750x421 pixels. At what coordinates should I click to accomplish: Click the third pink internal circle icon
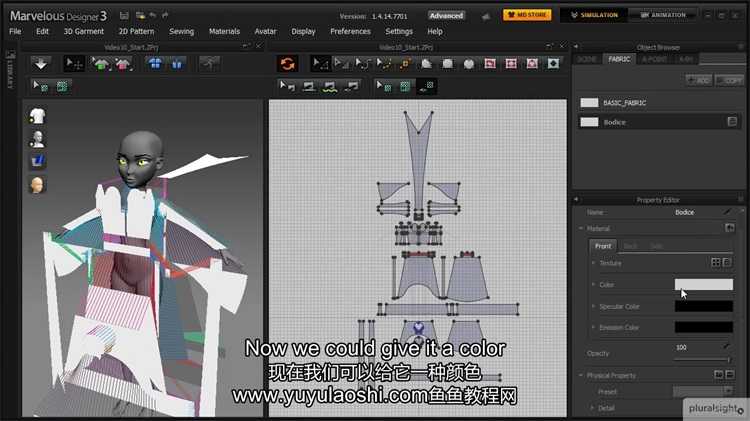point(532,64)
